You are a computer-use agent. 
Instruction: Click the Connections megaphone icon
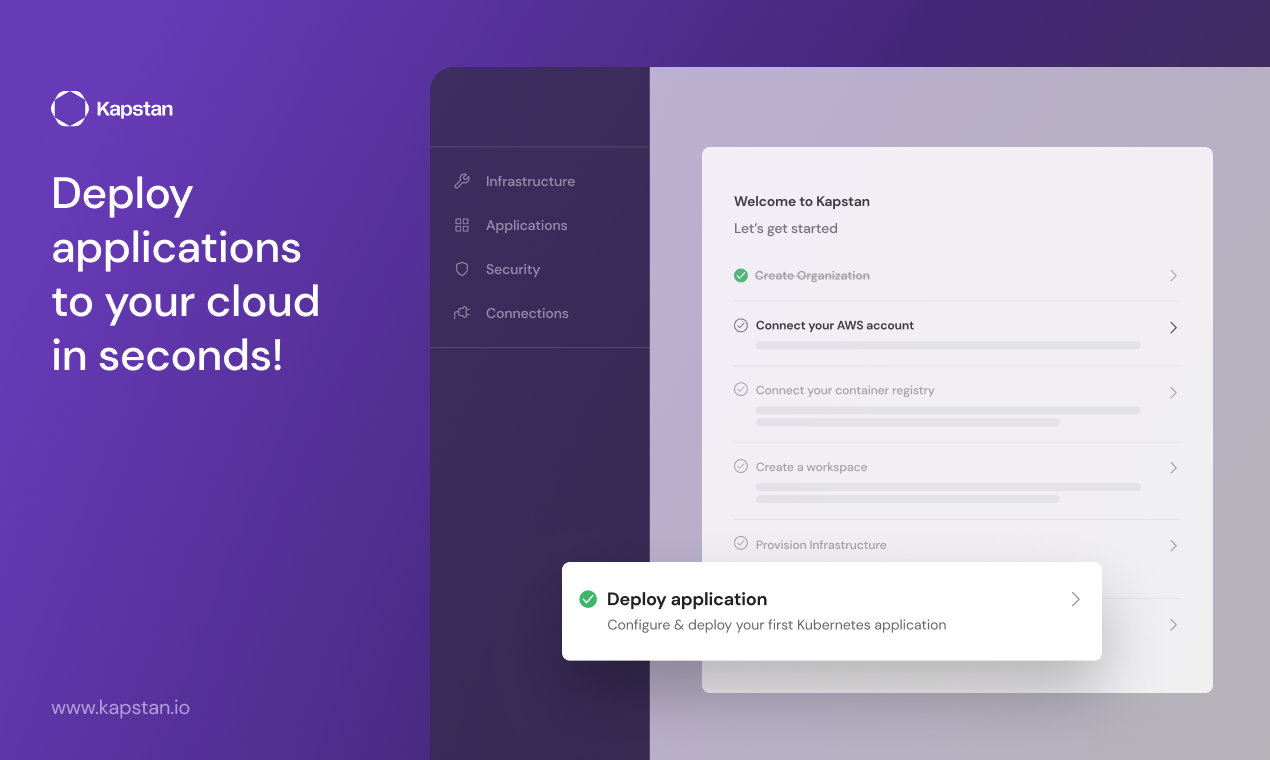(x=462, y=313)
